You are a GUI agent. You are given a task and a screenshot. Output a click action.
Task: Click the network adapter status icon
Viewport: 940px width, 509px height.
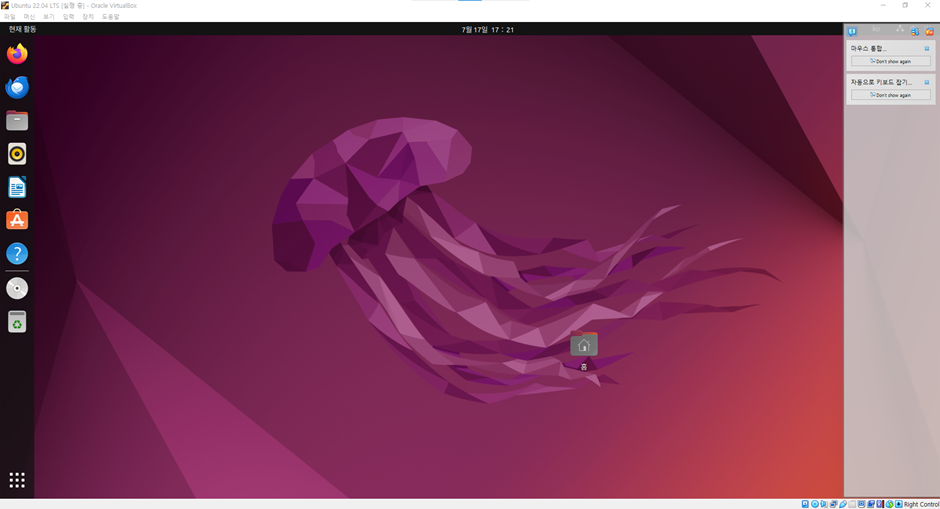pos(833,504)
